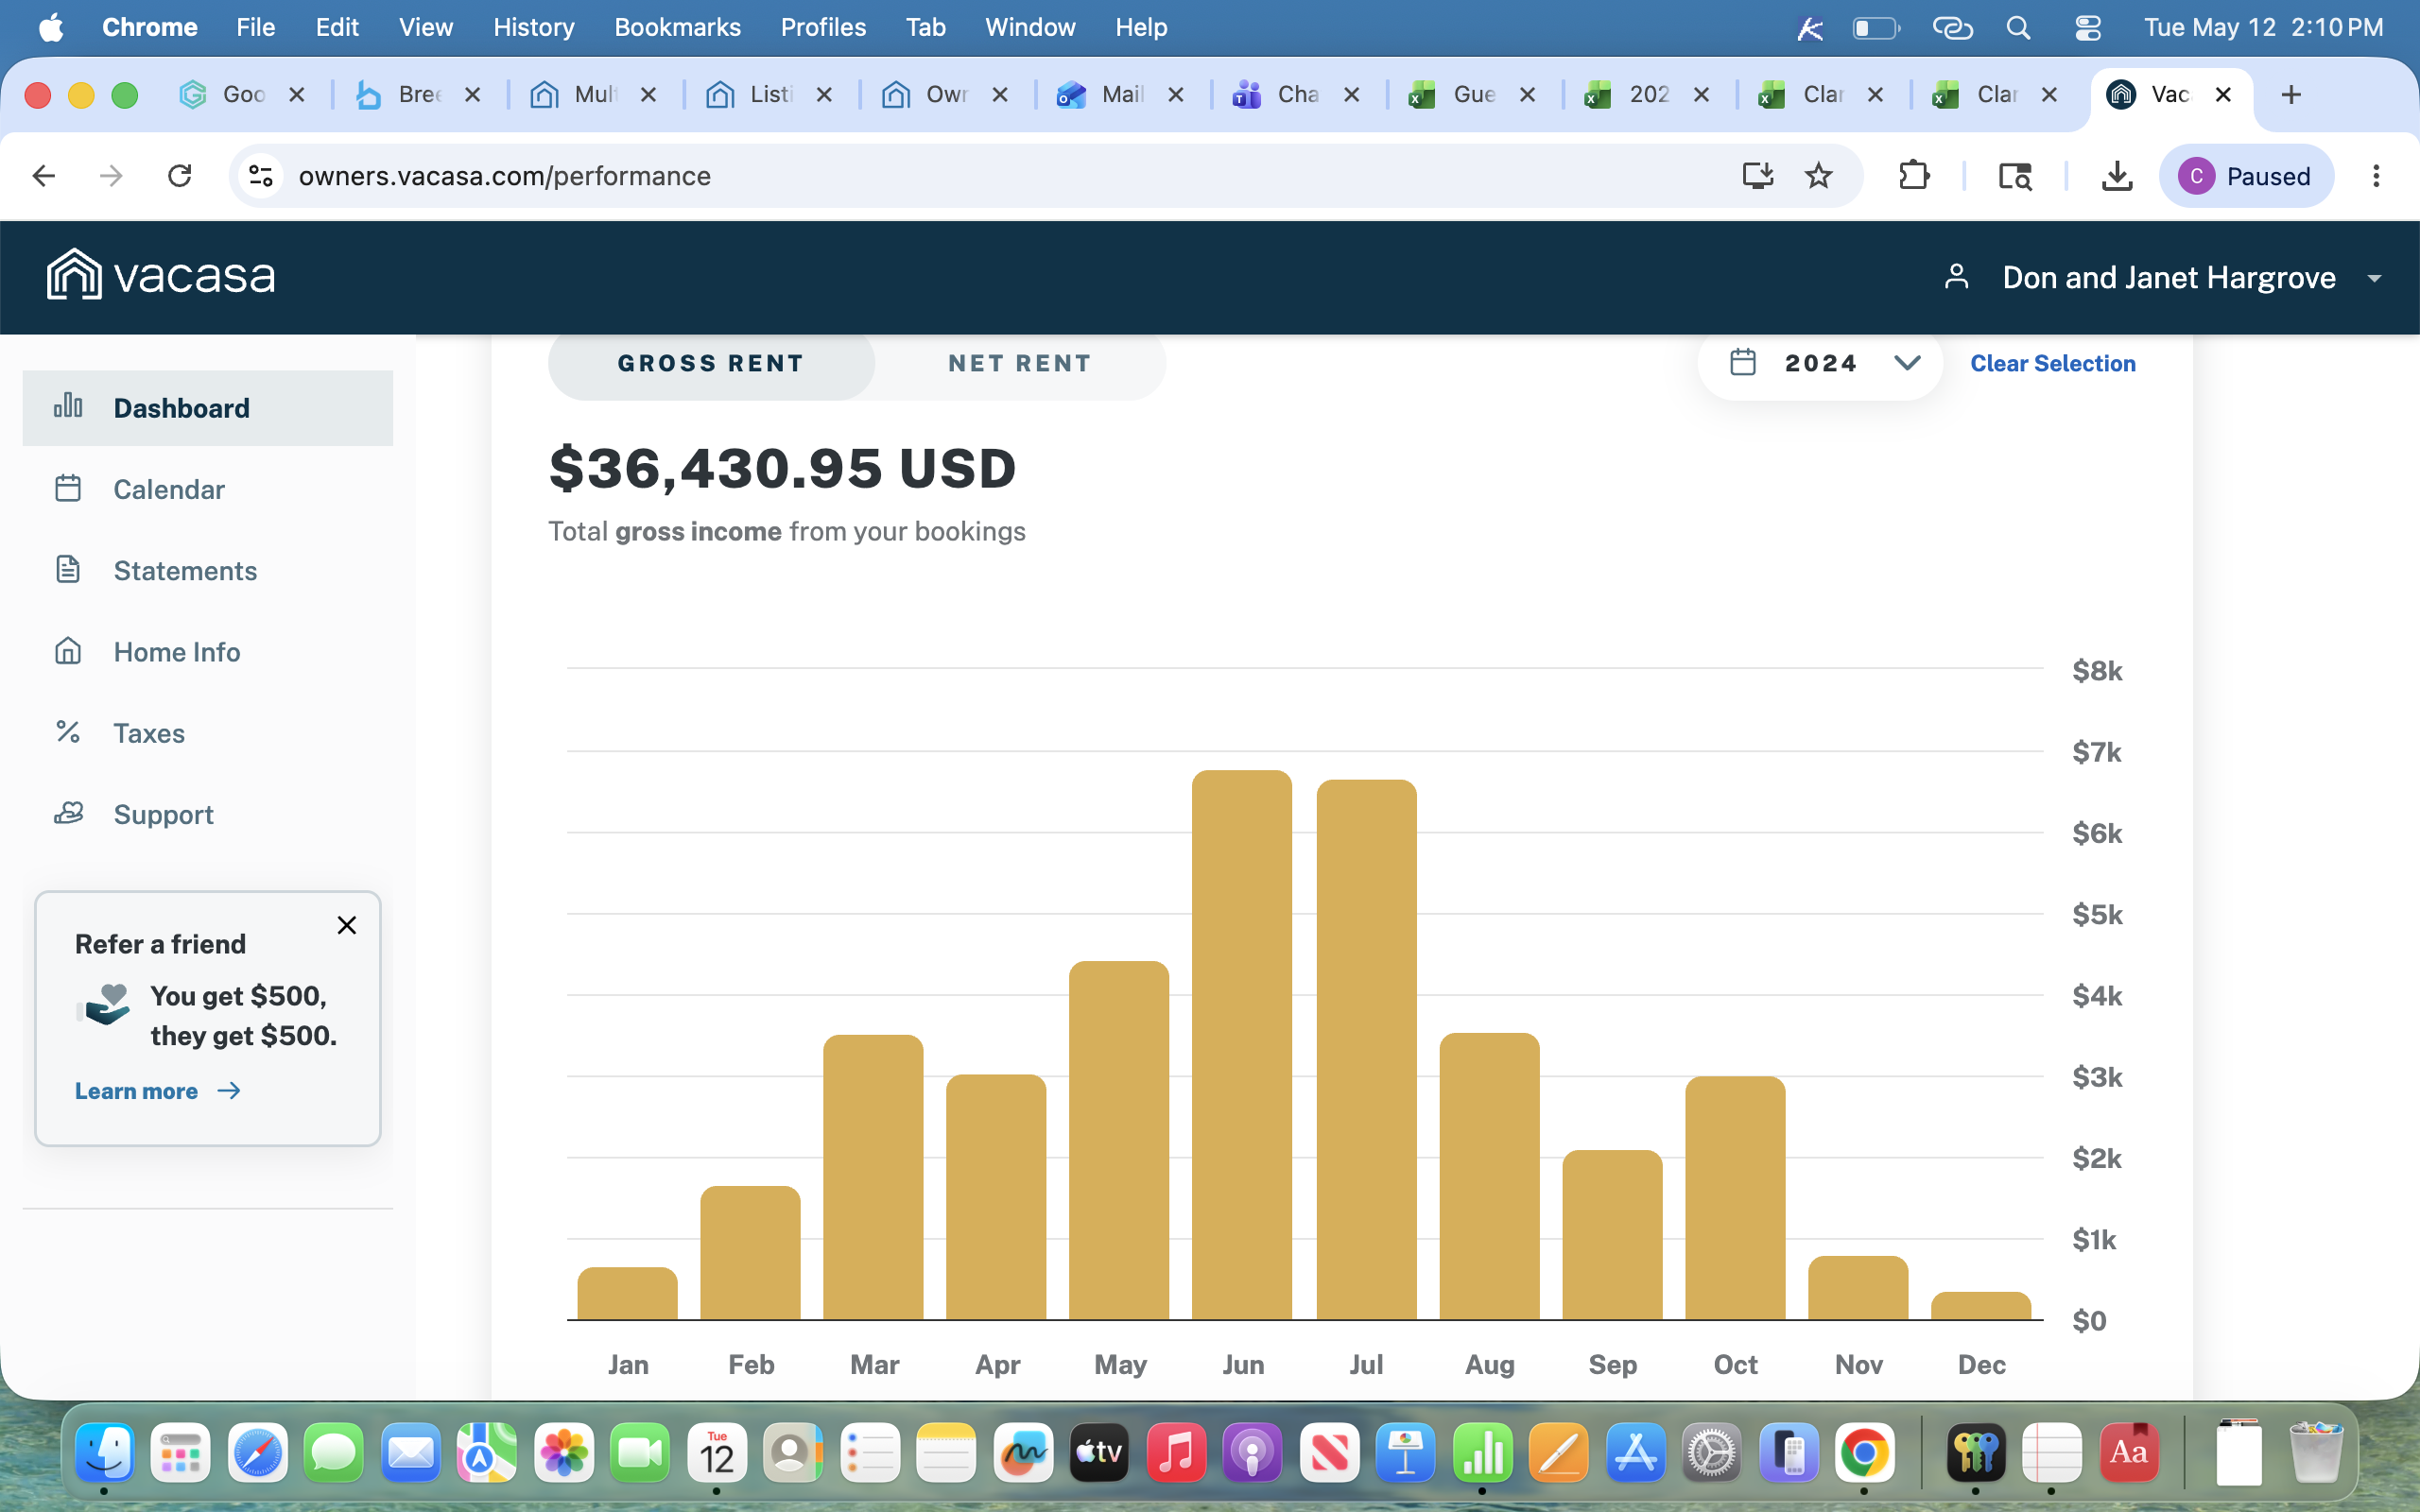
Task: Open the History menu
Action: point(534,27)
